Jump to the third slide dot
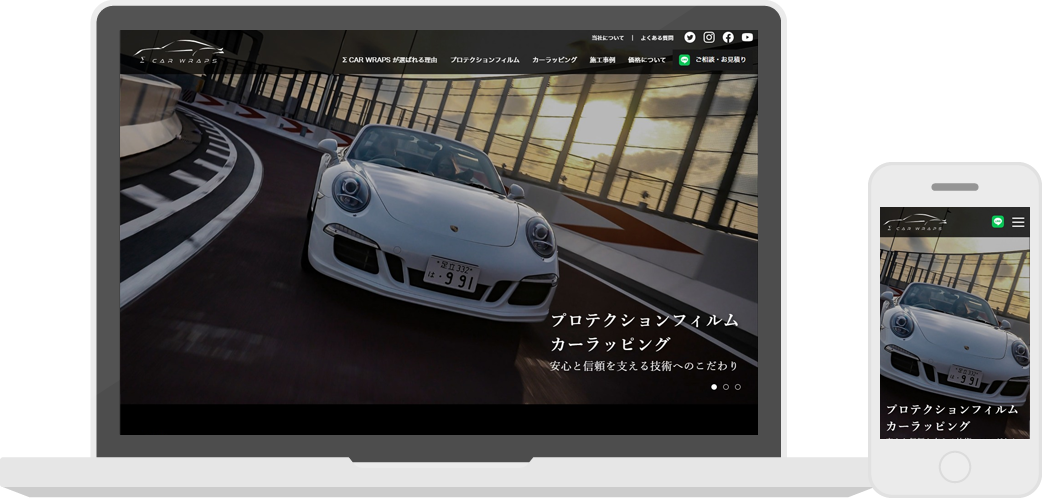This screenshot has height=498, width=1044. click(738, 386)
